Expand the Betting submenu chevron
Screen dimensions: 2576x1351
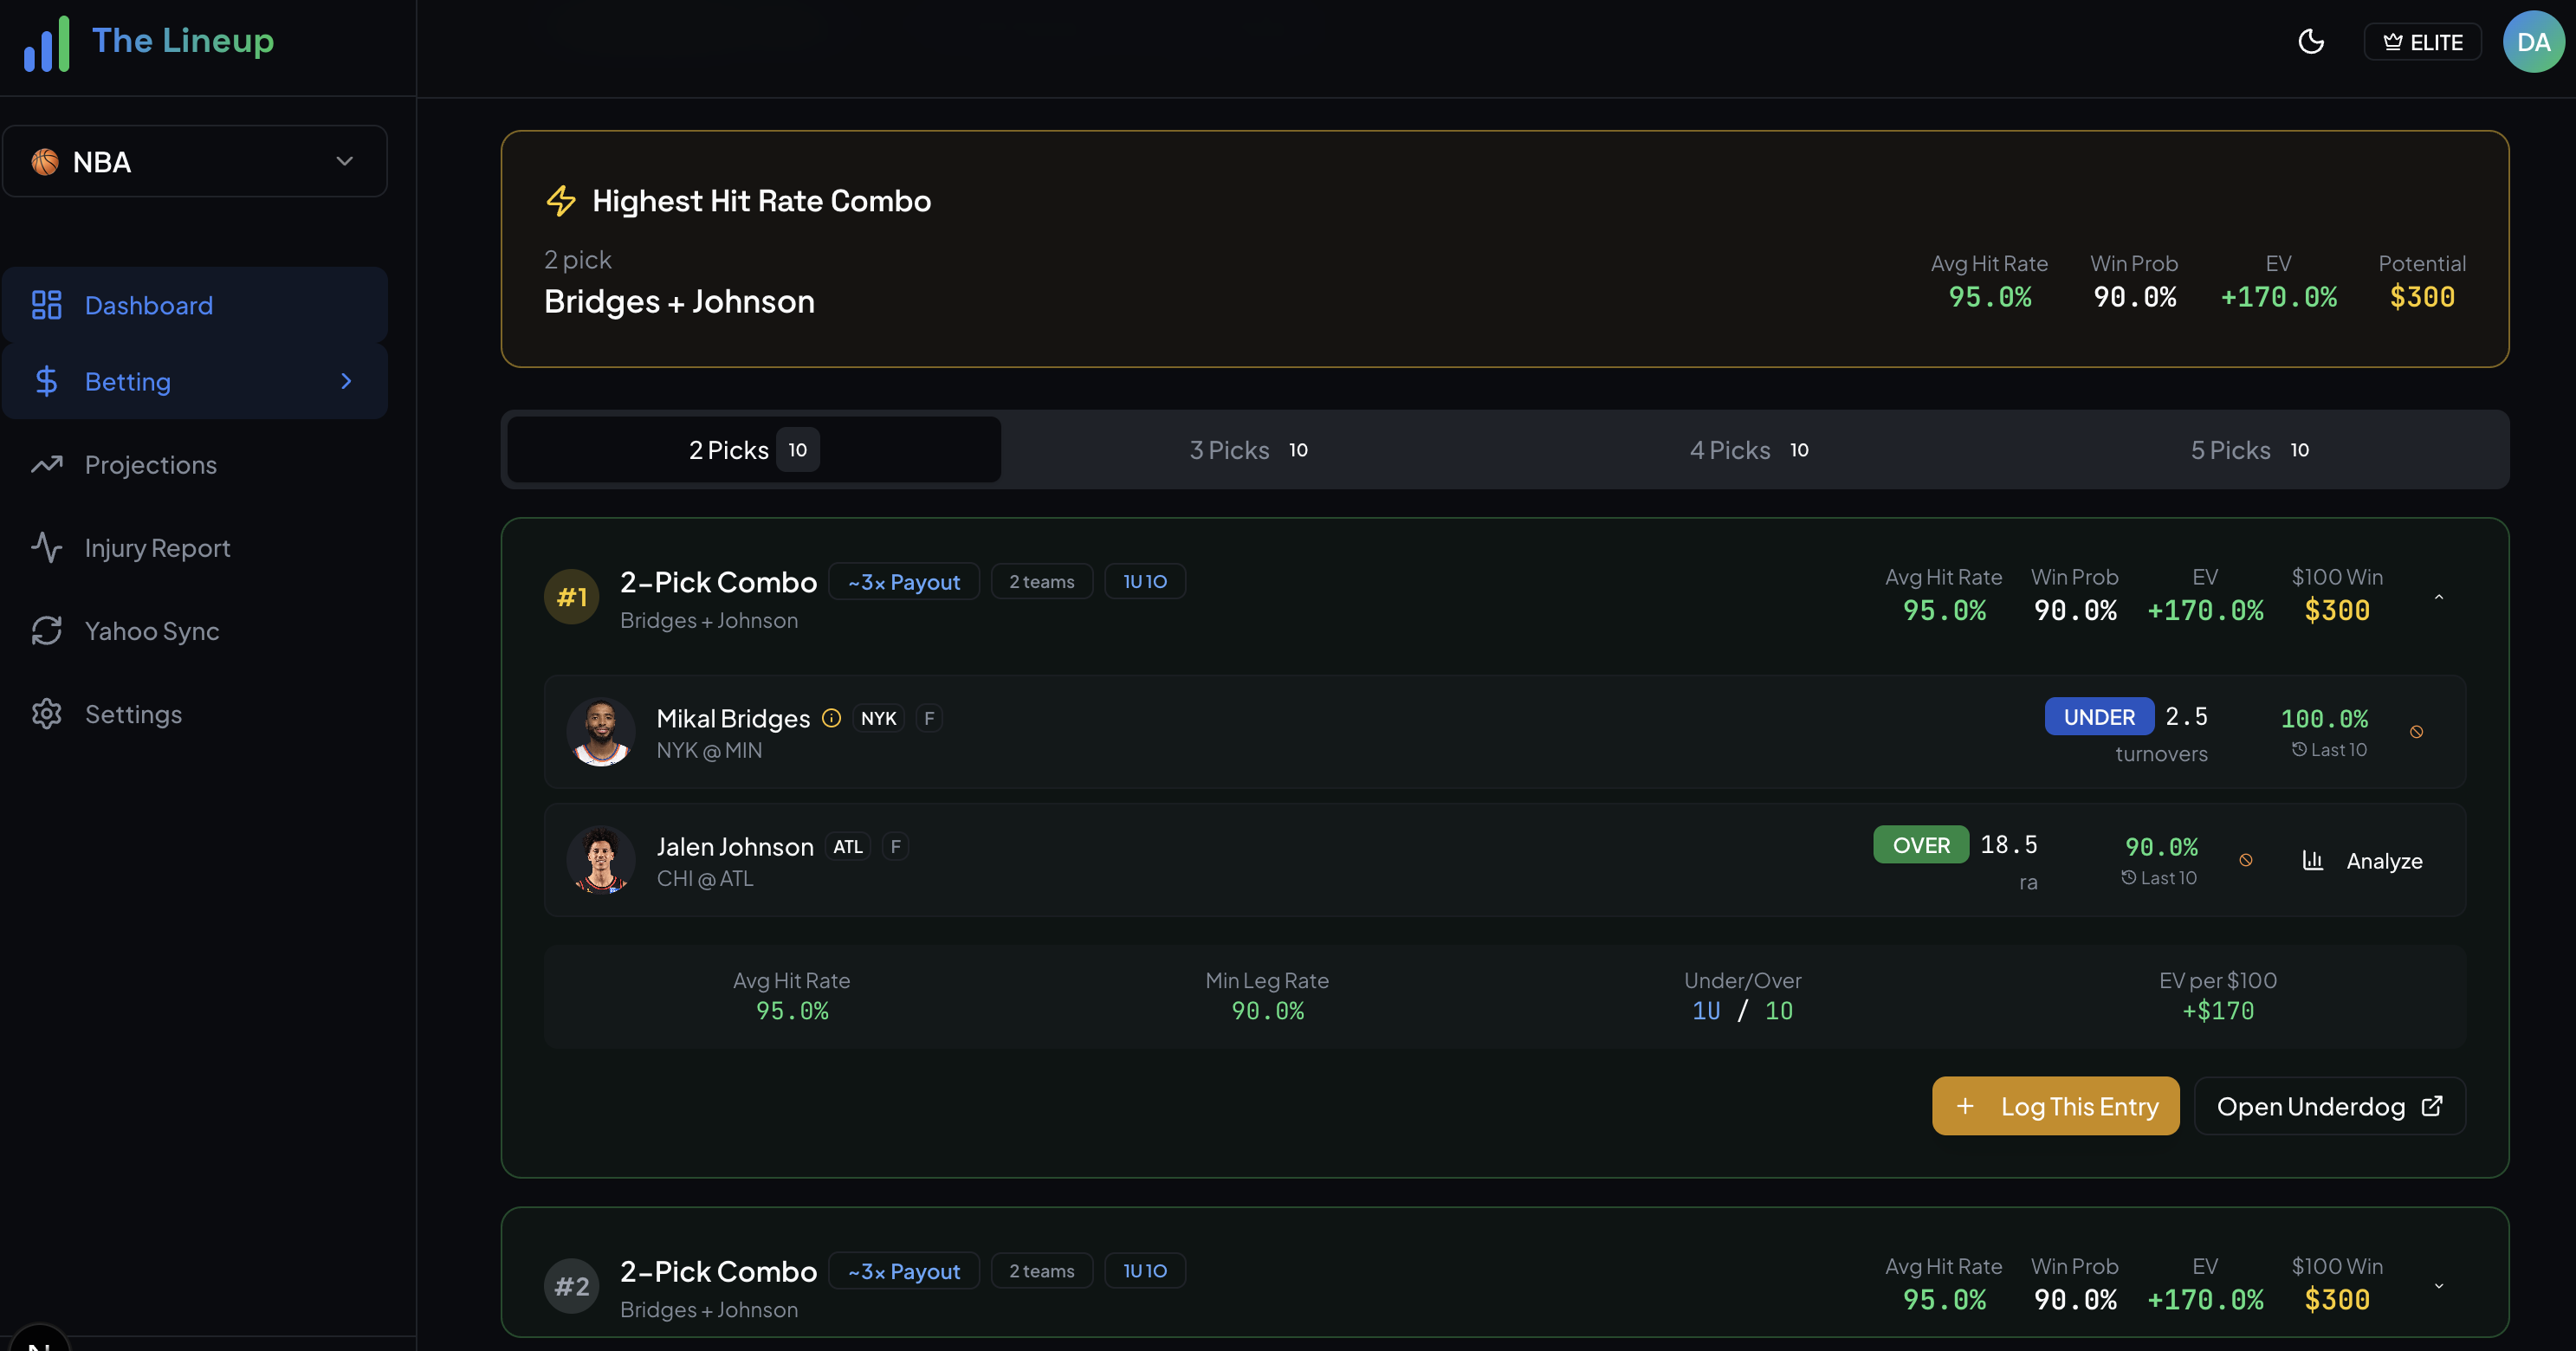tap(345, 381)
